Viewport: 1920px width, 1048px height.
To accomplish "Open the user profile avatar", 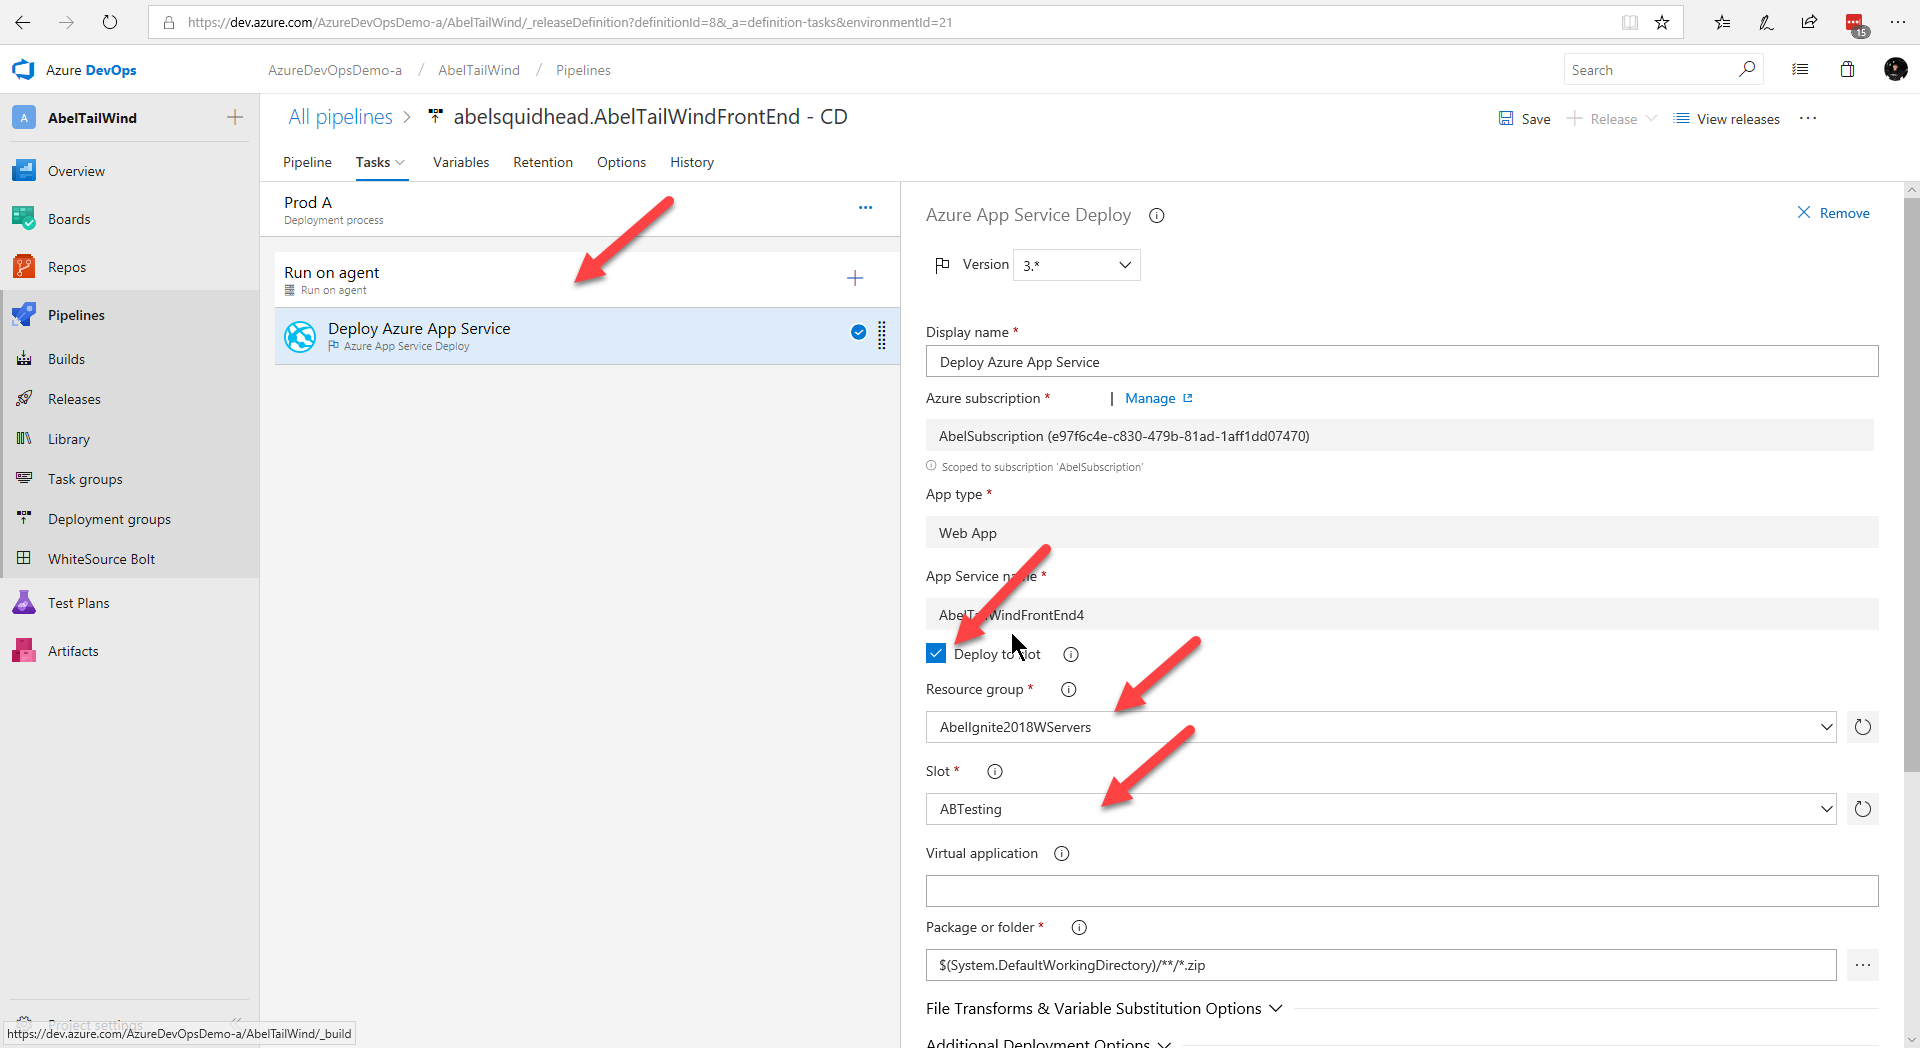I will pos(1895,69).
